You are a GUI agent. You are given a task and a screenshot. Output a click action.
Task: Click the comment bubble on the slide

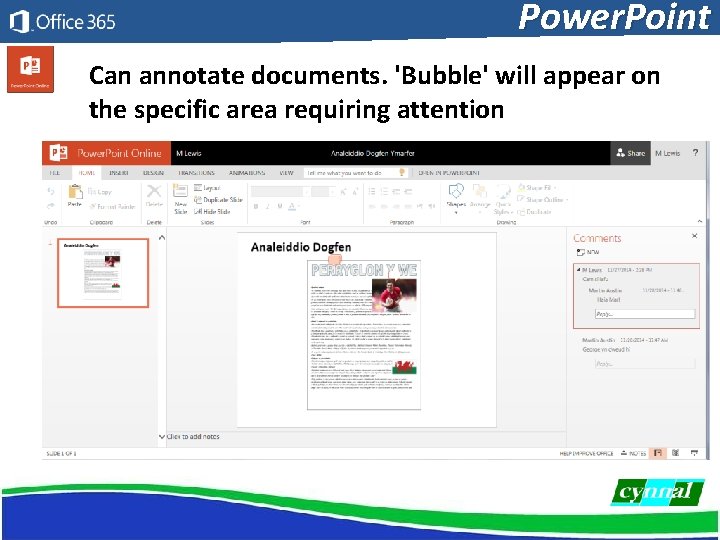point(335,259)
